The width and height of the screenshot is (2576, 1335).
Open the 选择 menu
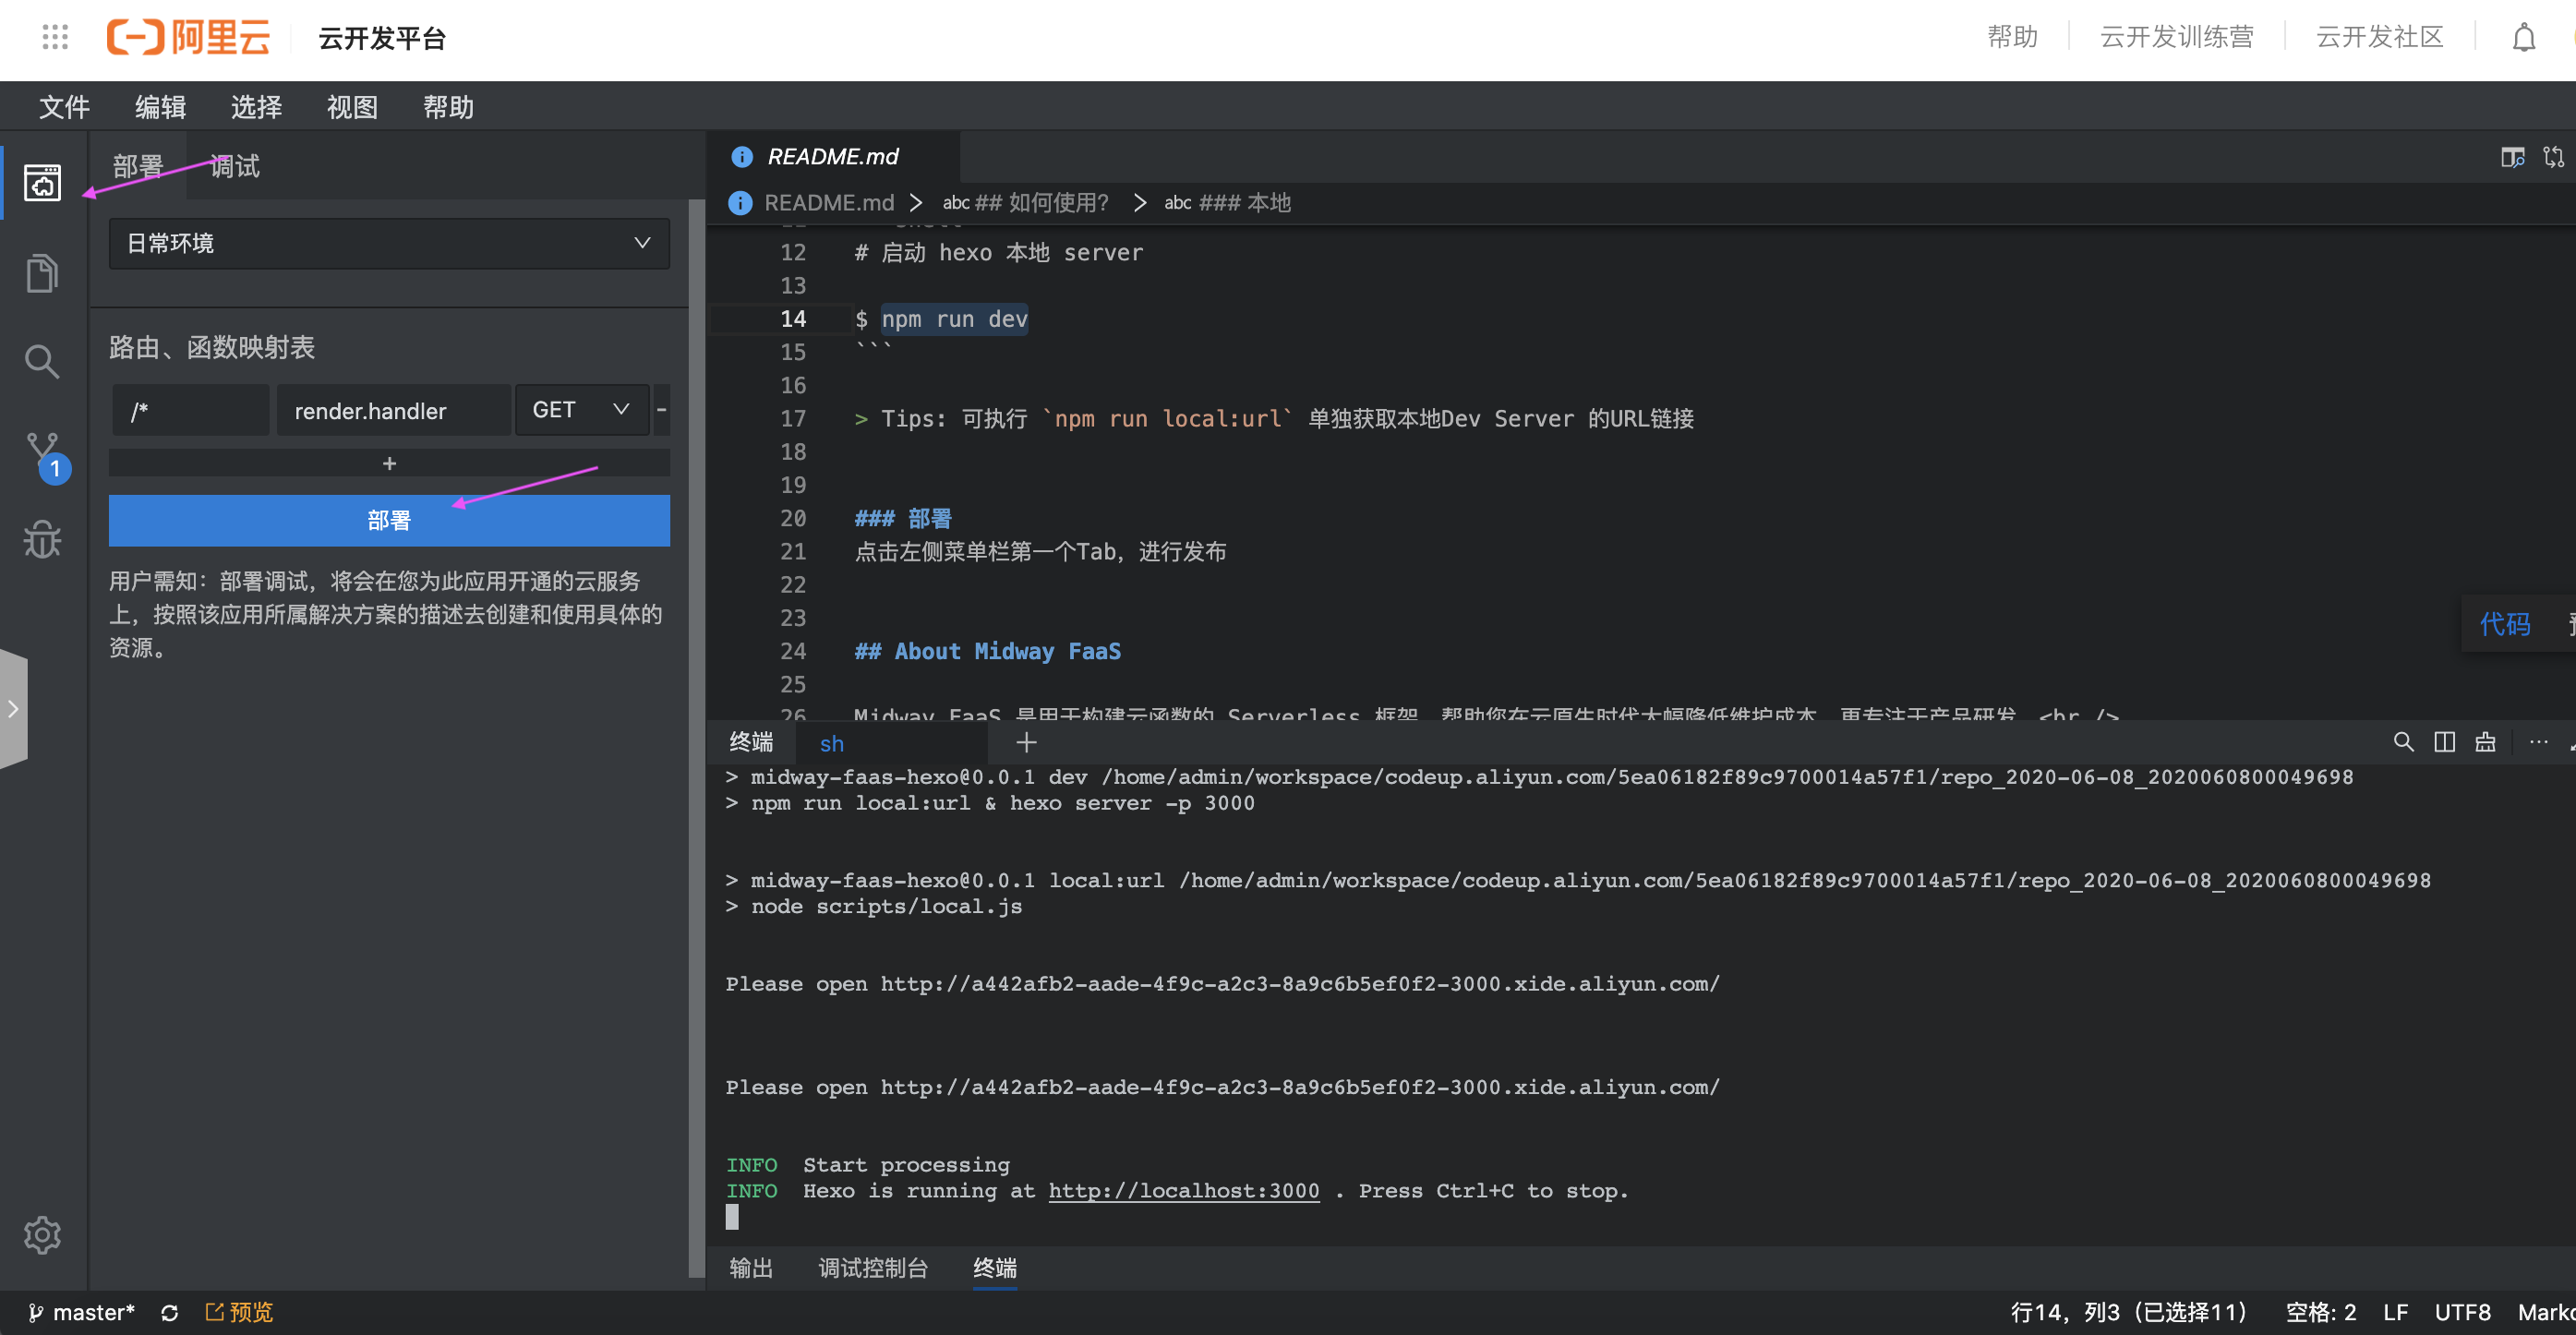(x=256, y=107)
